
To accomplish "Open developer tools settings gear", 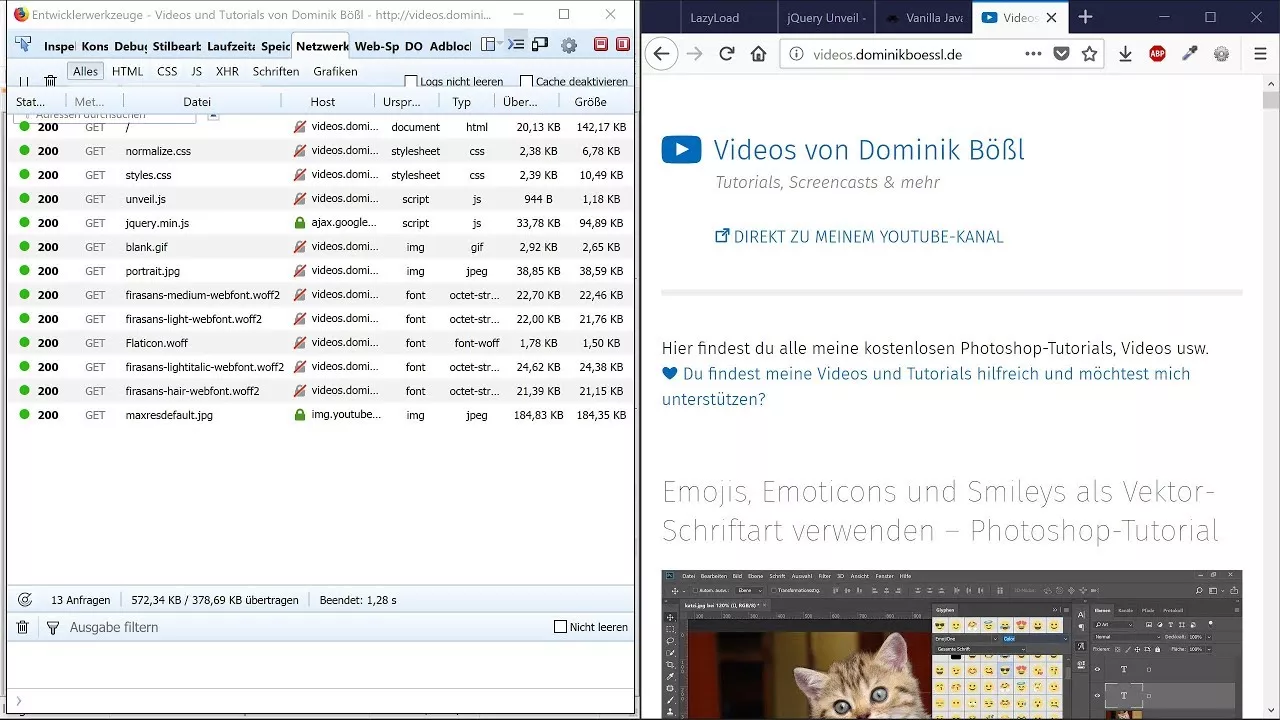I will coord(568,44).
